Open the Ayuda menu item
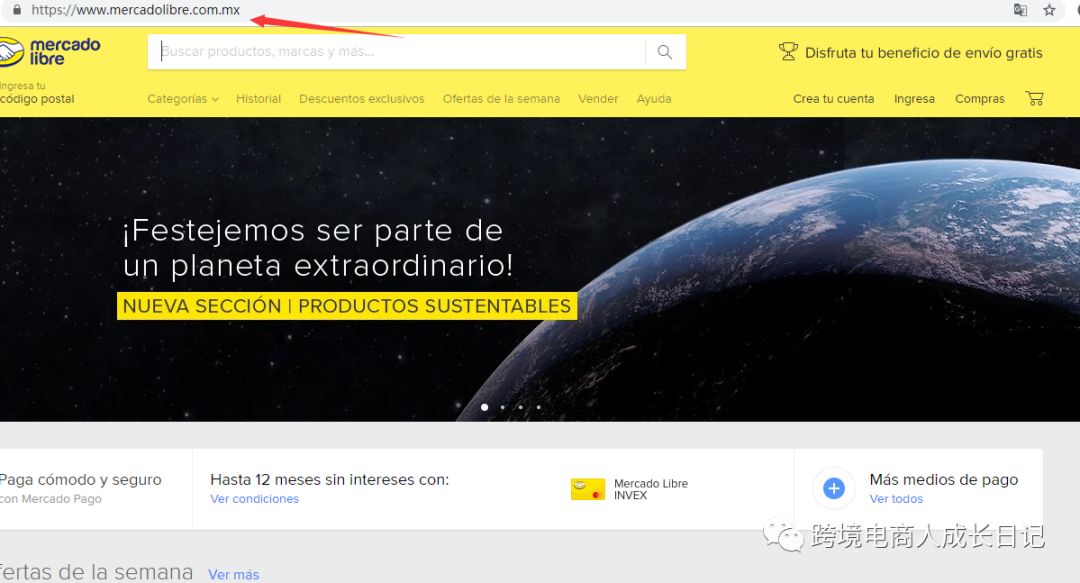The width and height of the screenshot is (1080, 583). [x=654, y=99]
